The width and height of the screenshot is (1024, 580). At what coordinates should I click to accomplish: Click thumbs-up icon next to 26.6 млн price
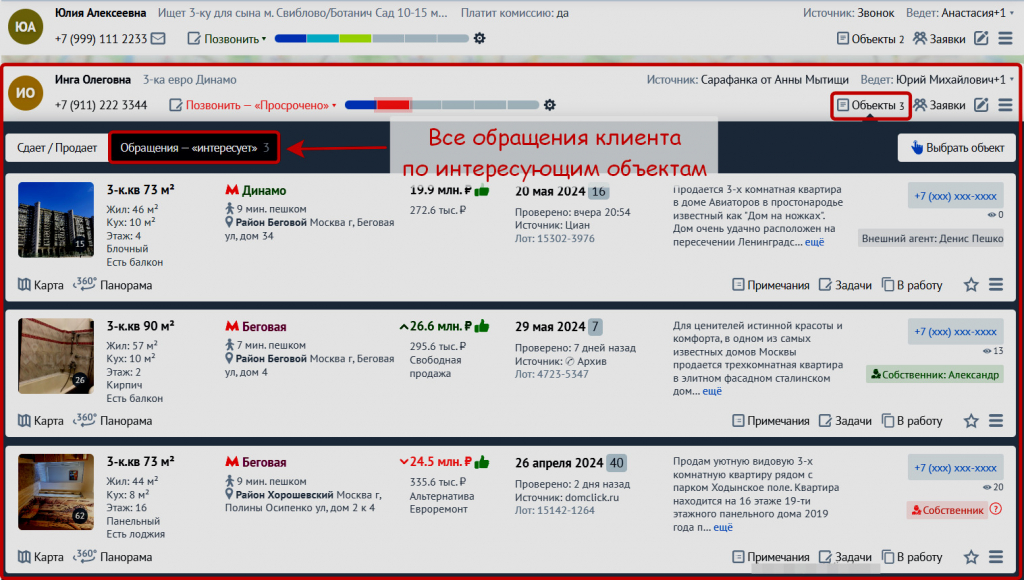click(x=482, y=326)
